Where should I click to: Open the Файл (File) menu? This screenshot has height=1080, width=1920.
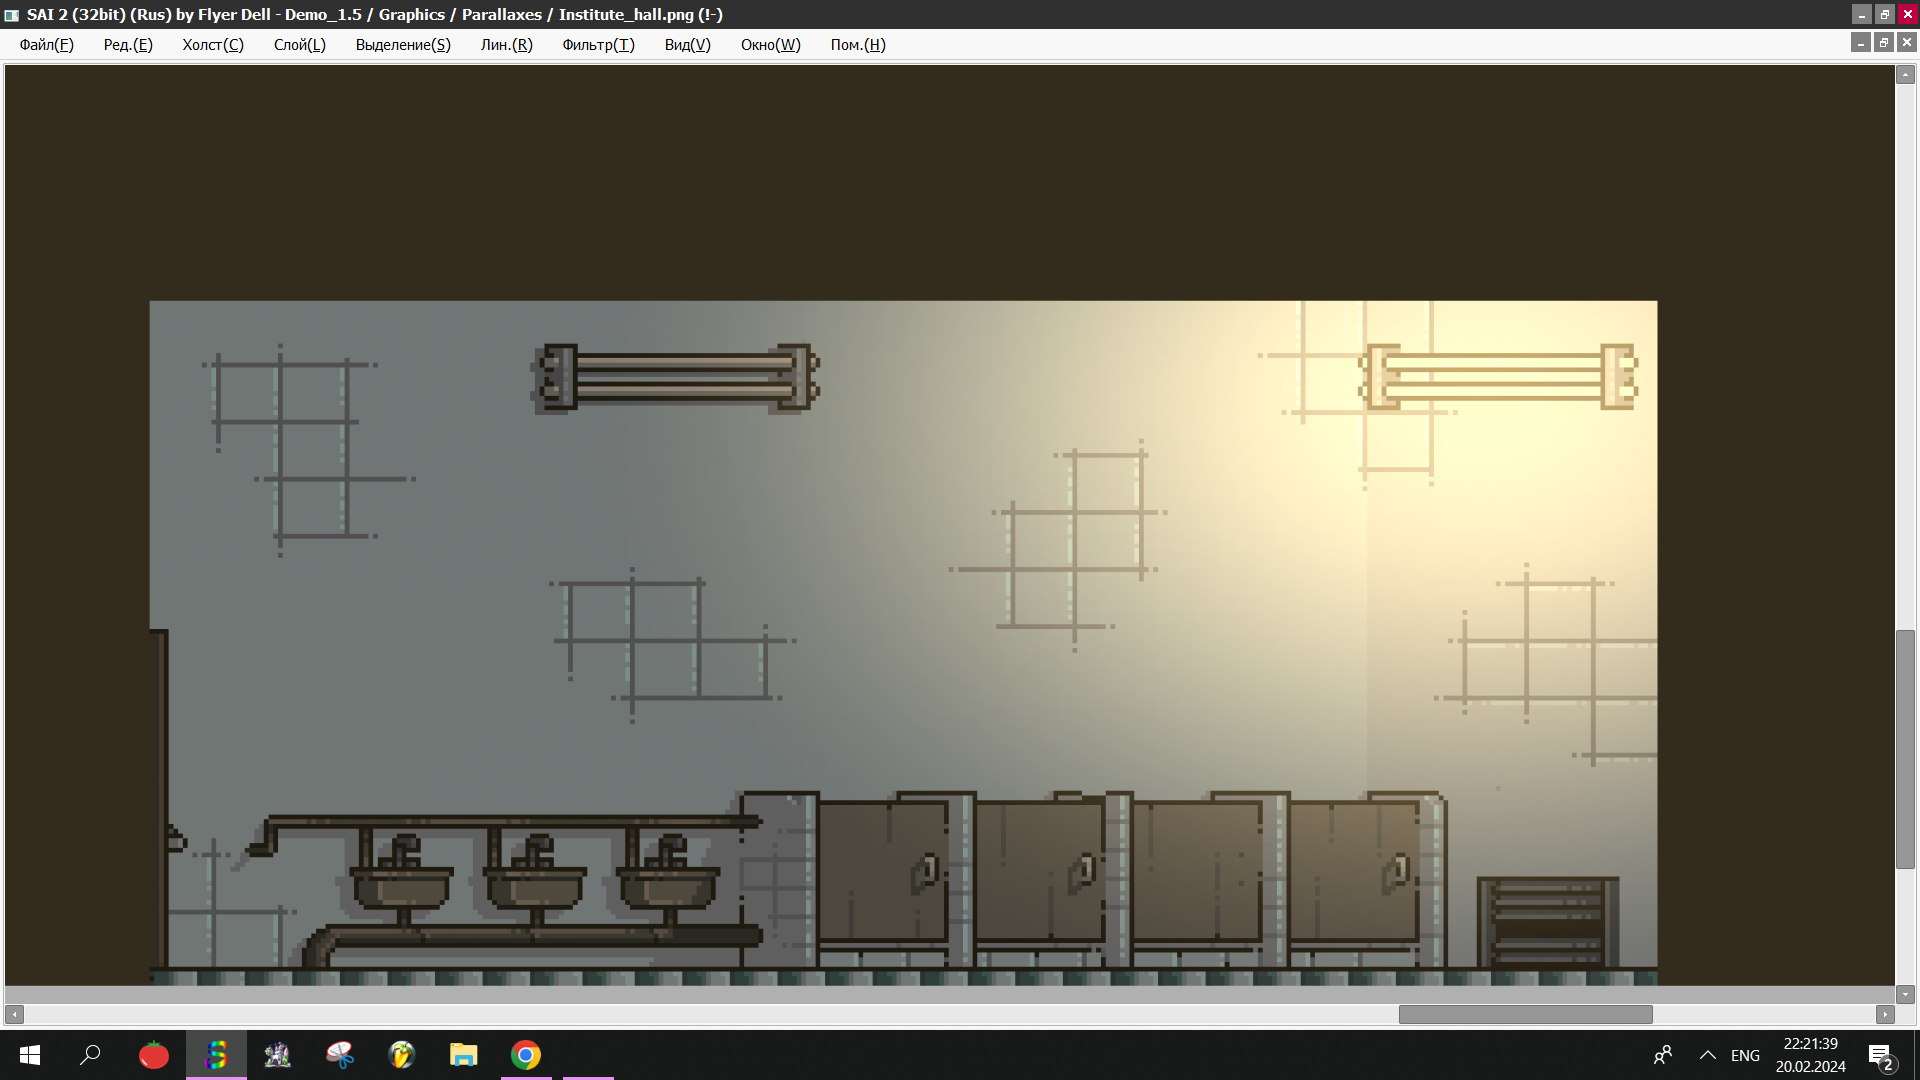coord(46,45)
